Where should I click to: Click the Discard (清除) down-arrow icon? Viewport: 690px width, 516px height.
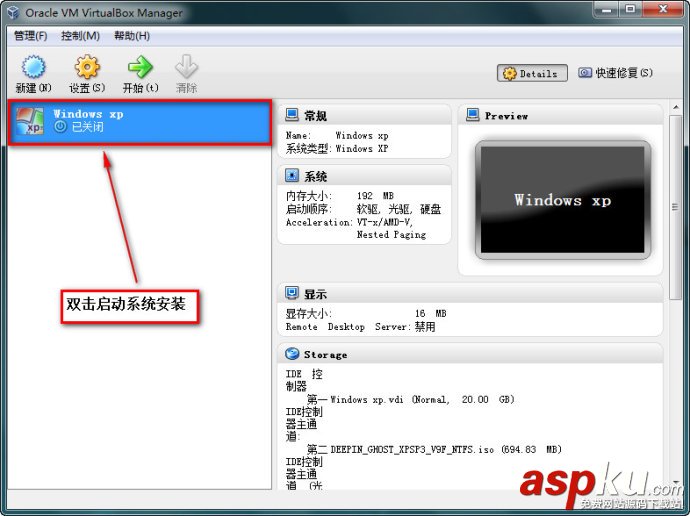click(186, 67)
